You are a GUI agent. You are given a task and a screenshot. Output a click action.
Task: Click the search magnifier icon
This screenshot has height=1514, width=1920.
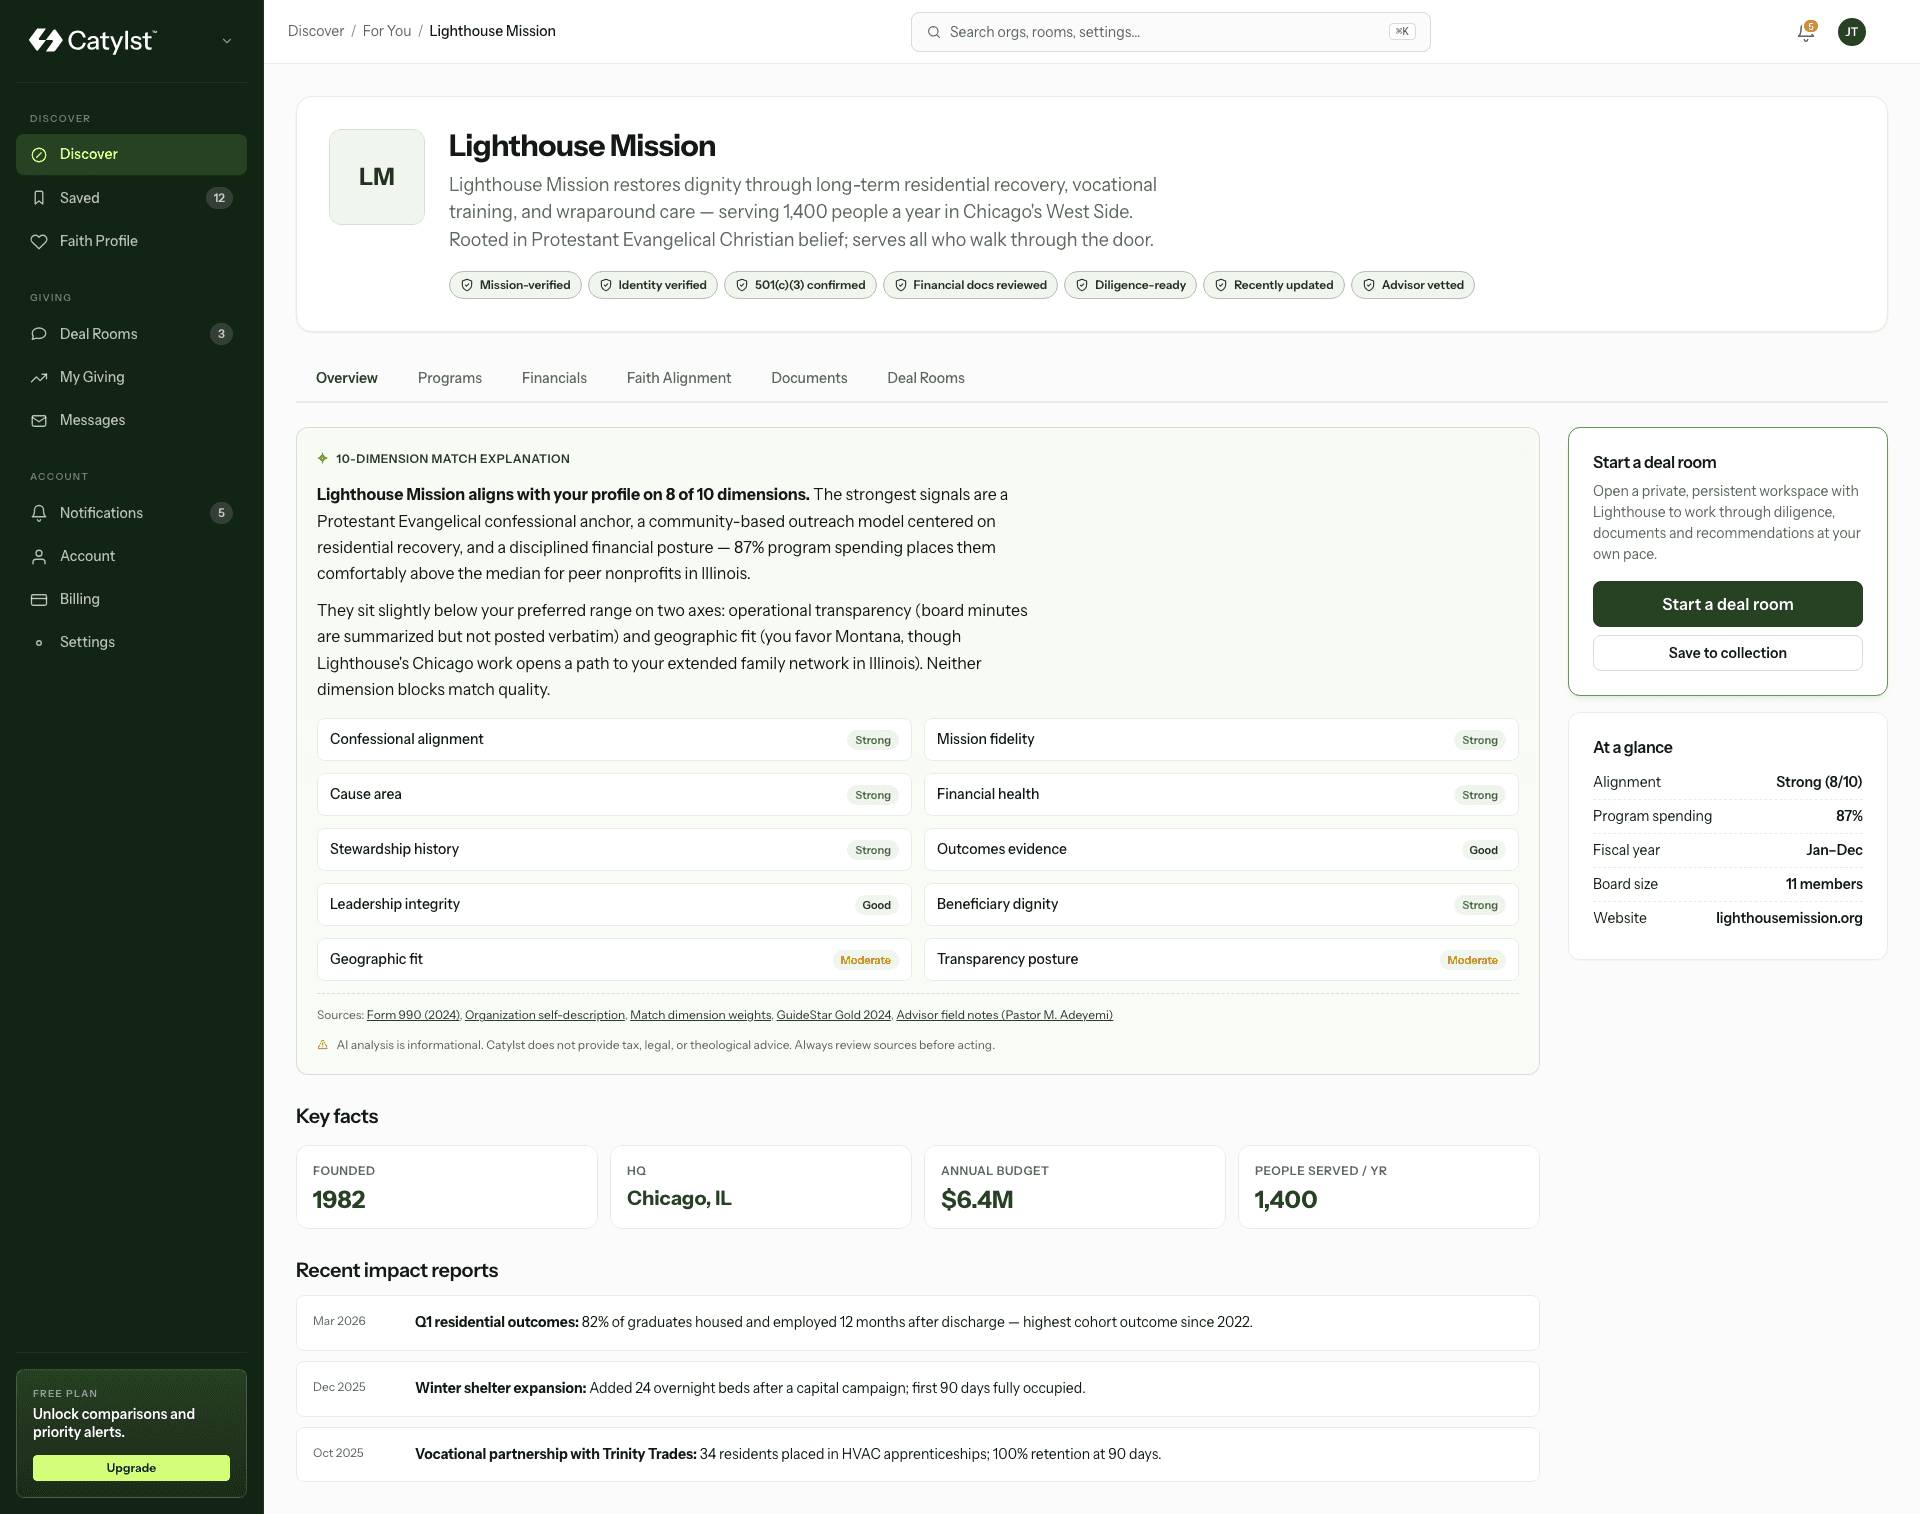click(934, 32)
